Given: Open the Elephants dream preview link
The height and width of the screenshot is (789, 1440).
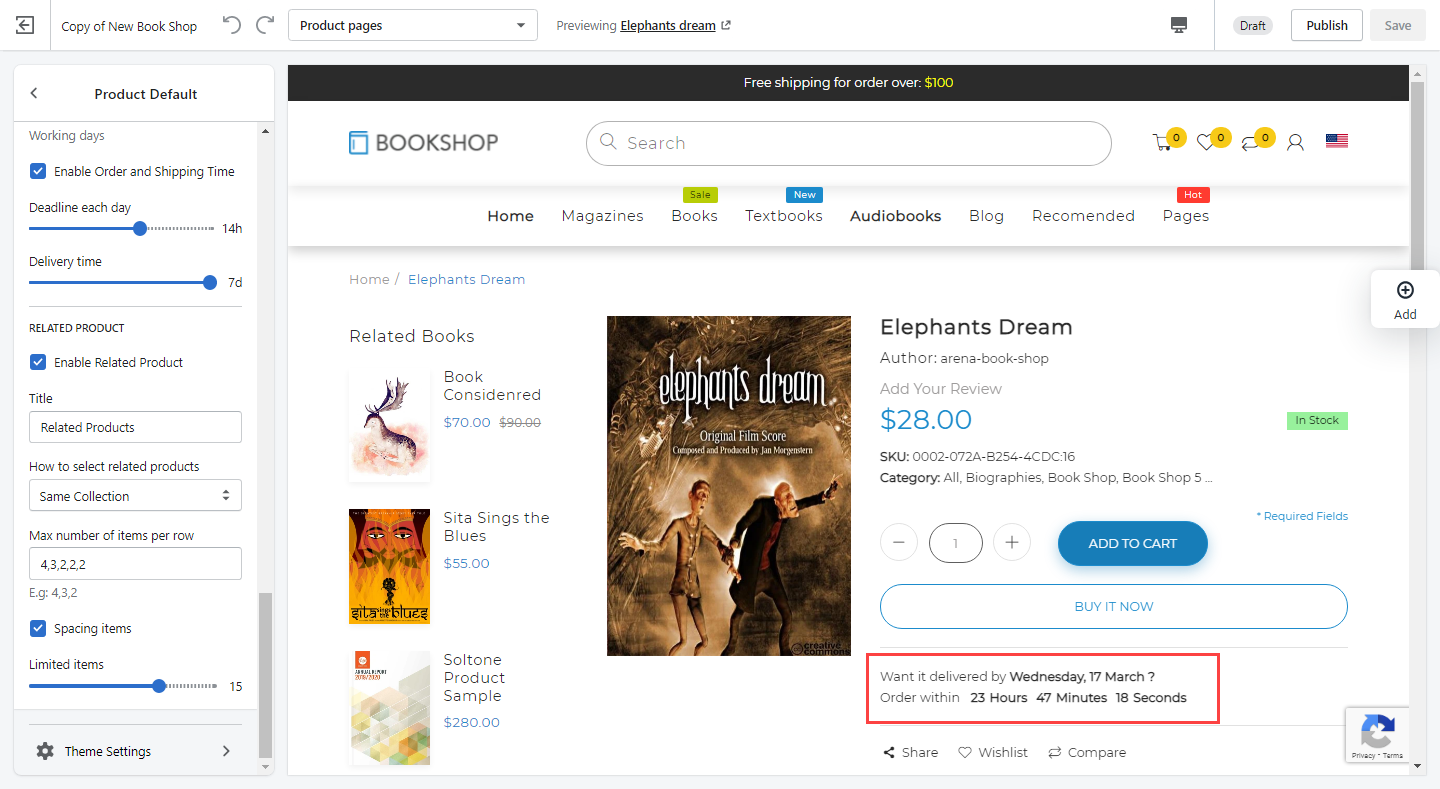Looking at the screenshot, I should click(x=676, y=25).
